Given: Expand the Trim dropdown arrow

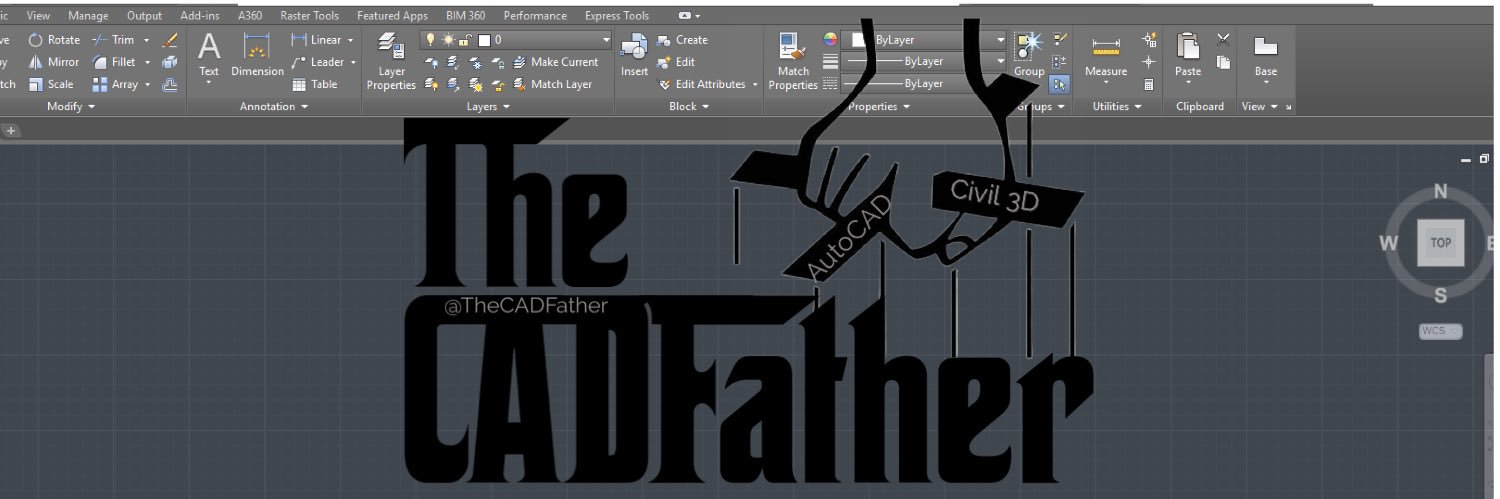Looking at the screenshot, I should (x=146, y=40).
